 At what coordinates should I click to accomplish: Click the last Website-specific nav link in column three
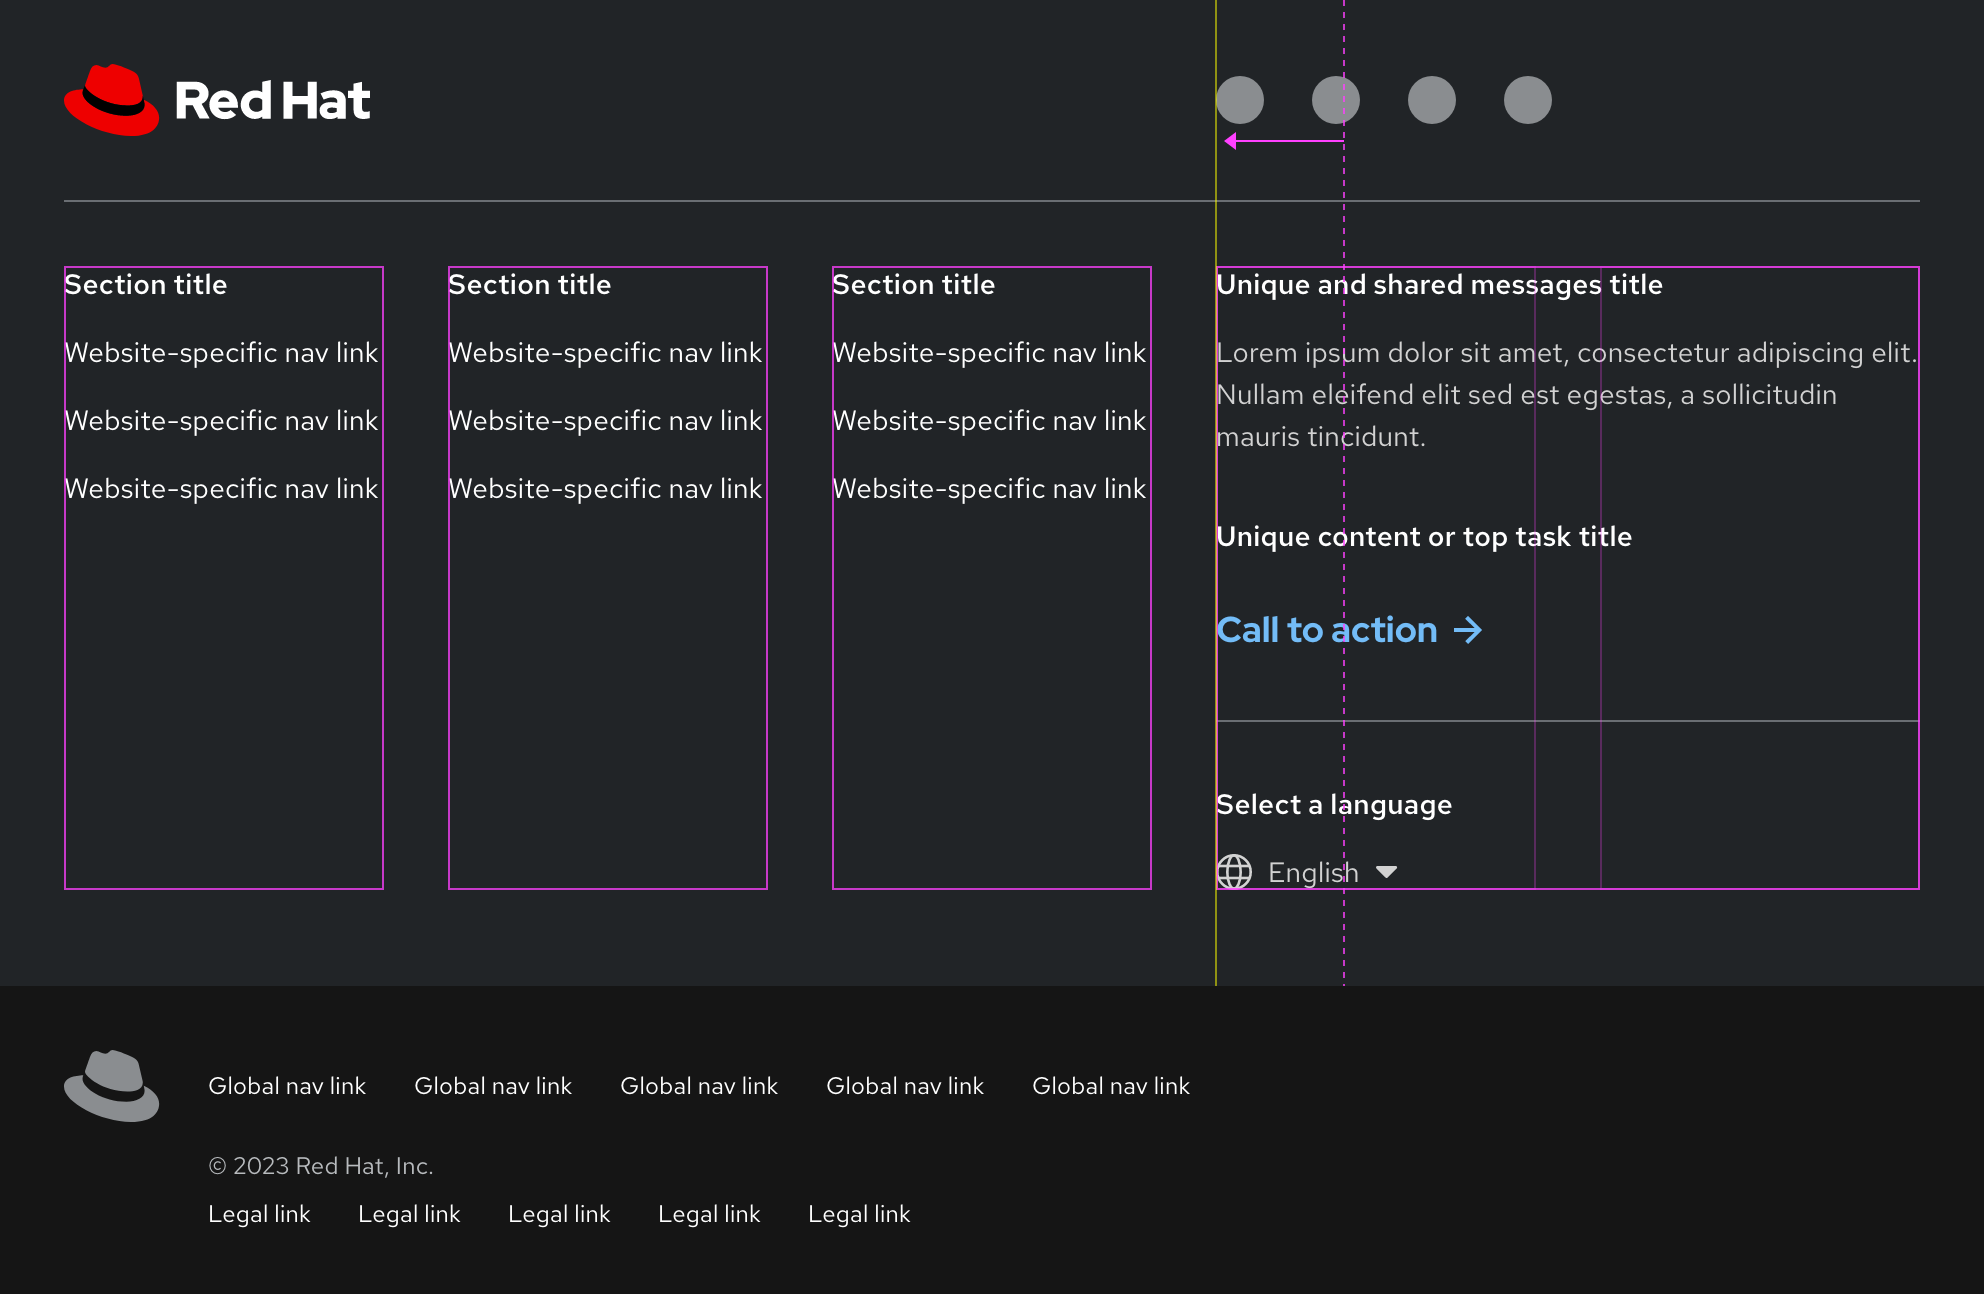(988, 489)
